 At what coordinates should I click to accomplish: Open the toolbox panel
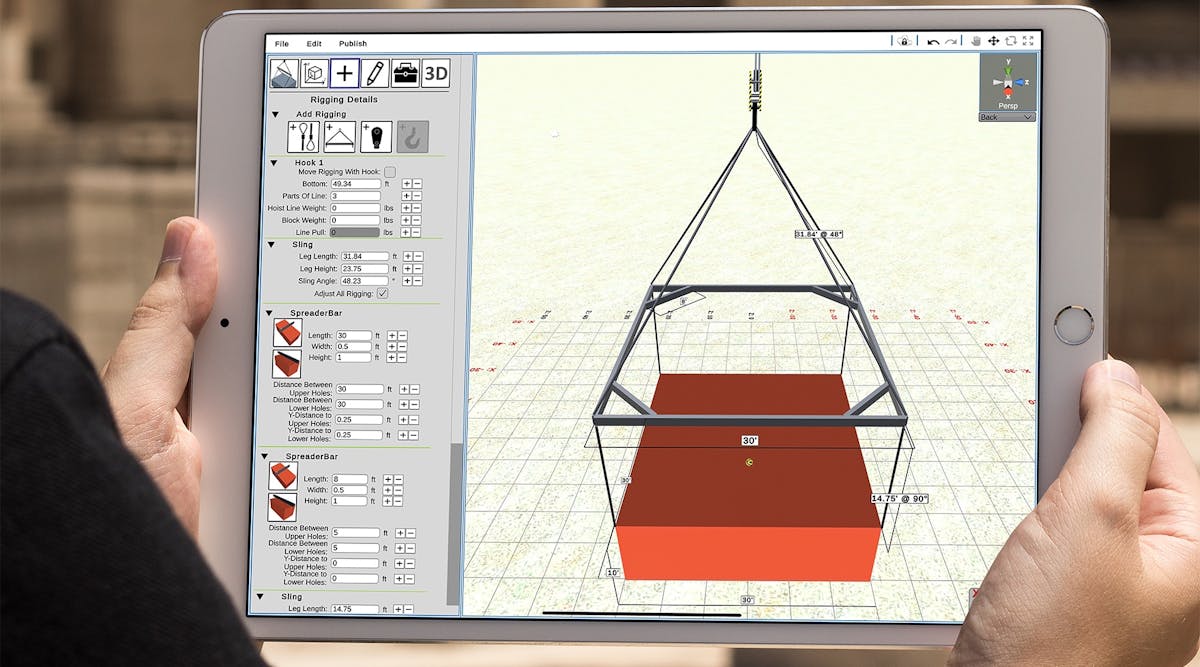406,73
